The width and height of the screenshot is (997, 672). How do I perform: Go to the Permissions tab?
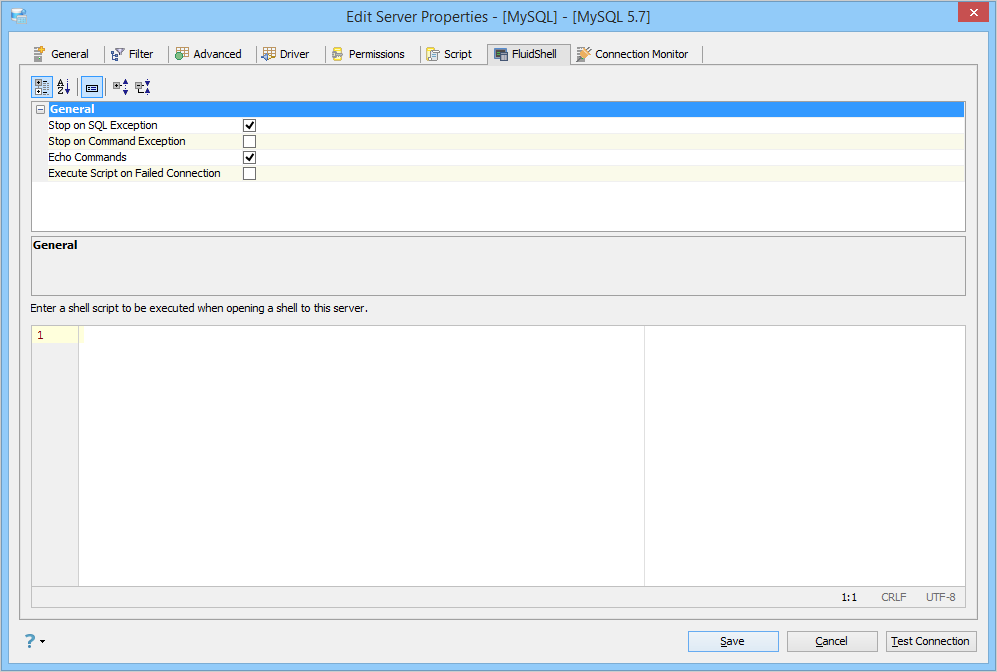(368, 54)
